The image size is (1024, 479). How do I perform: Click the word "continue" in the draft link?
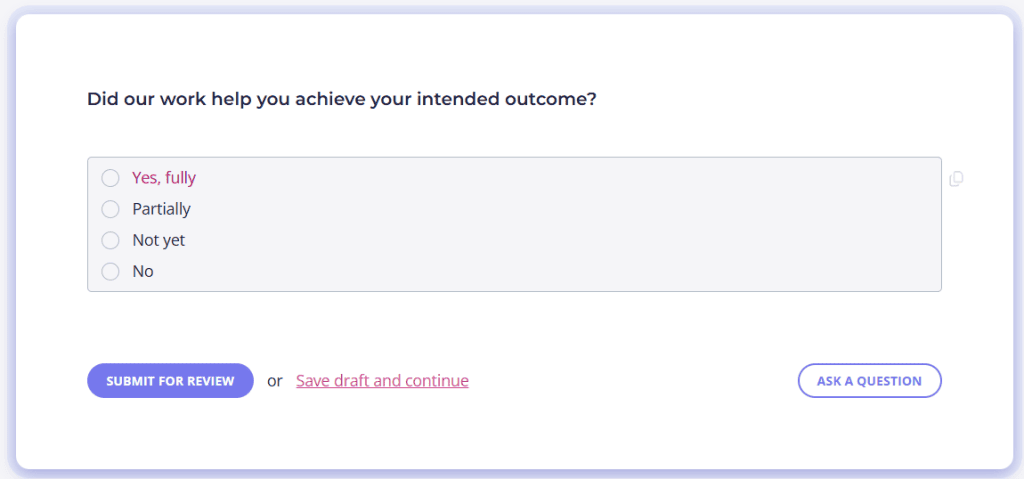coord(436,381)
